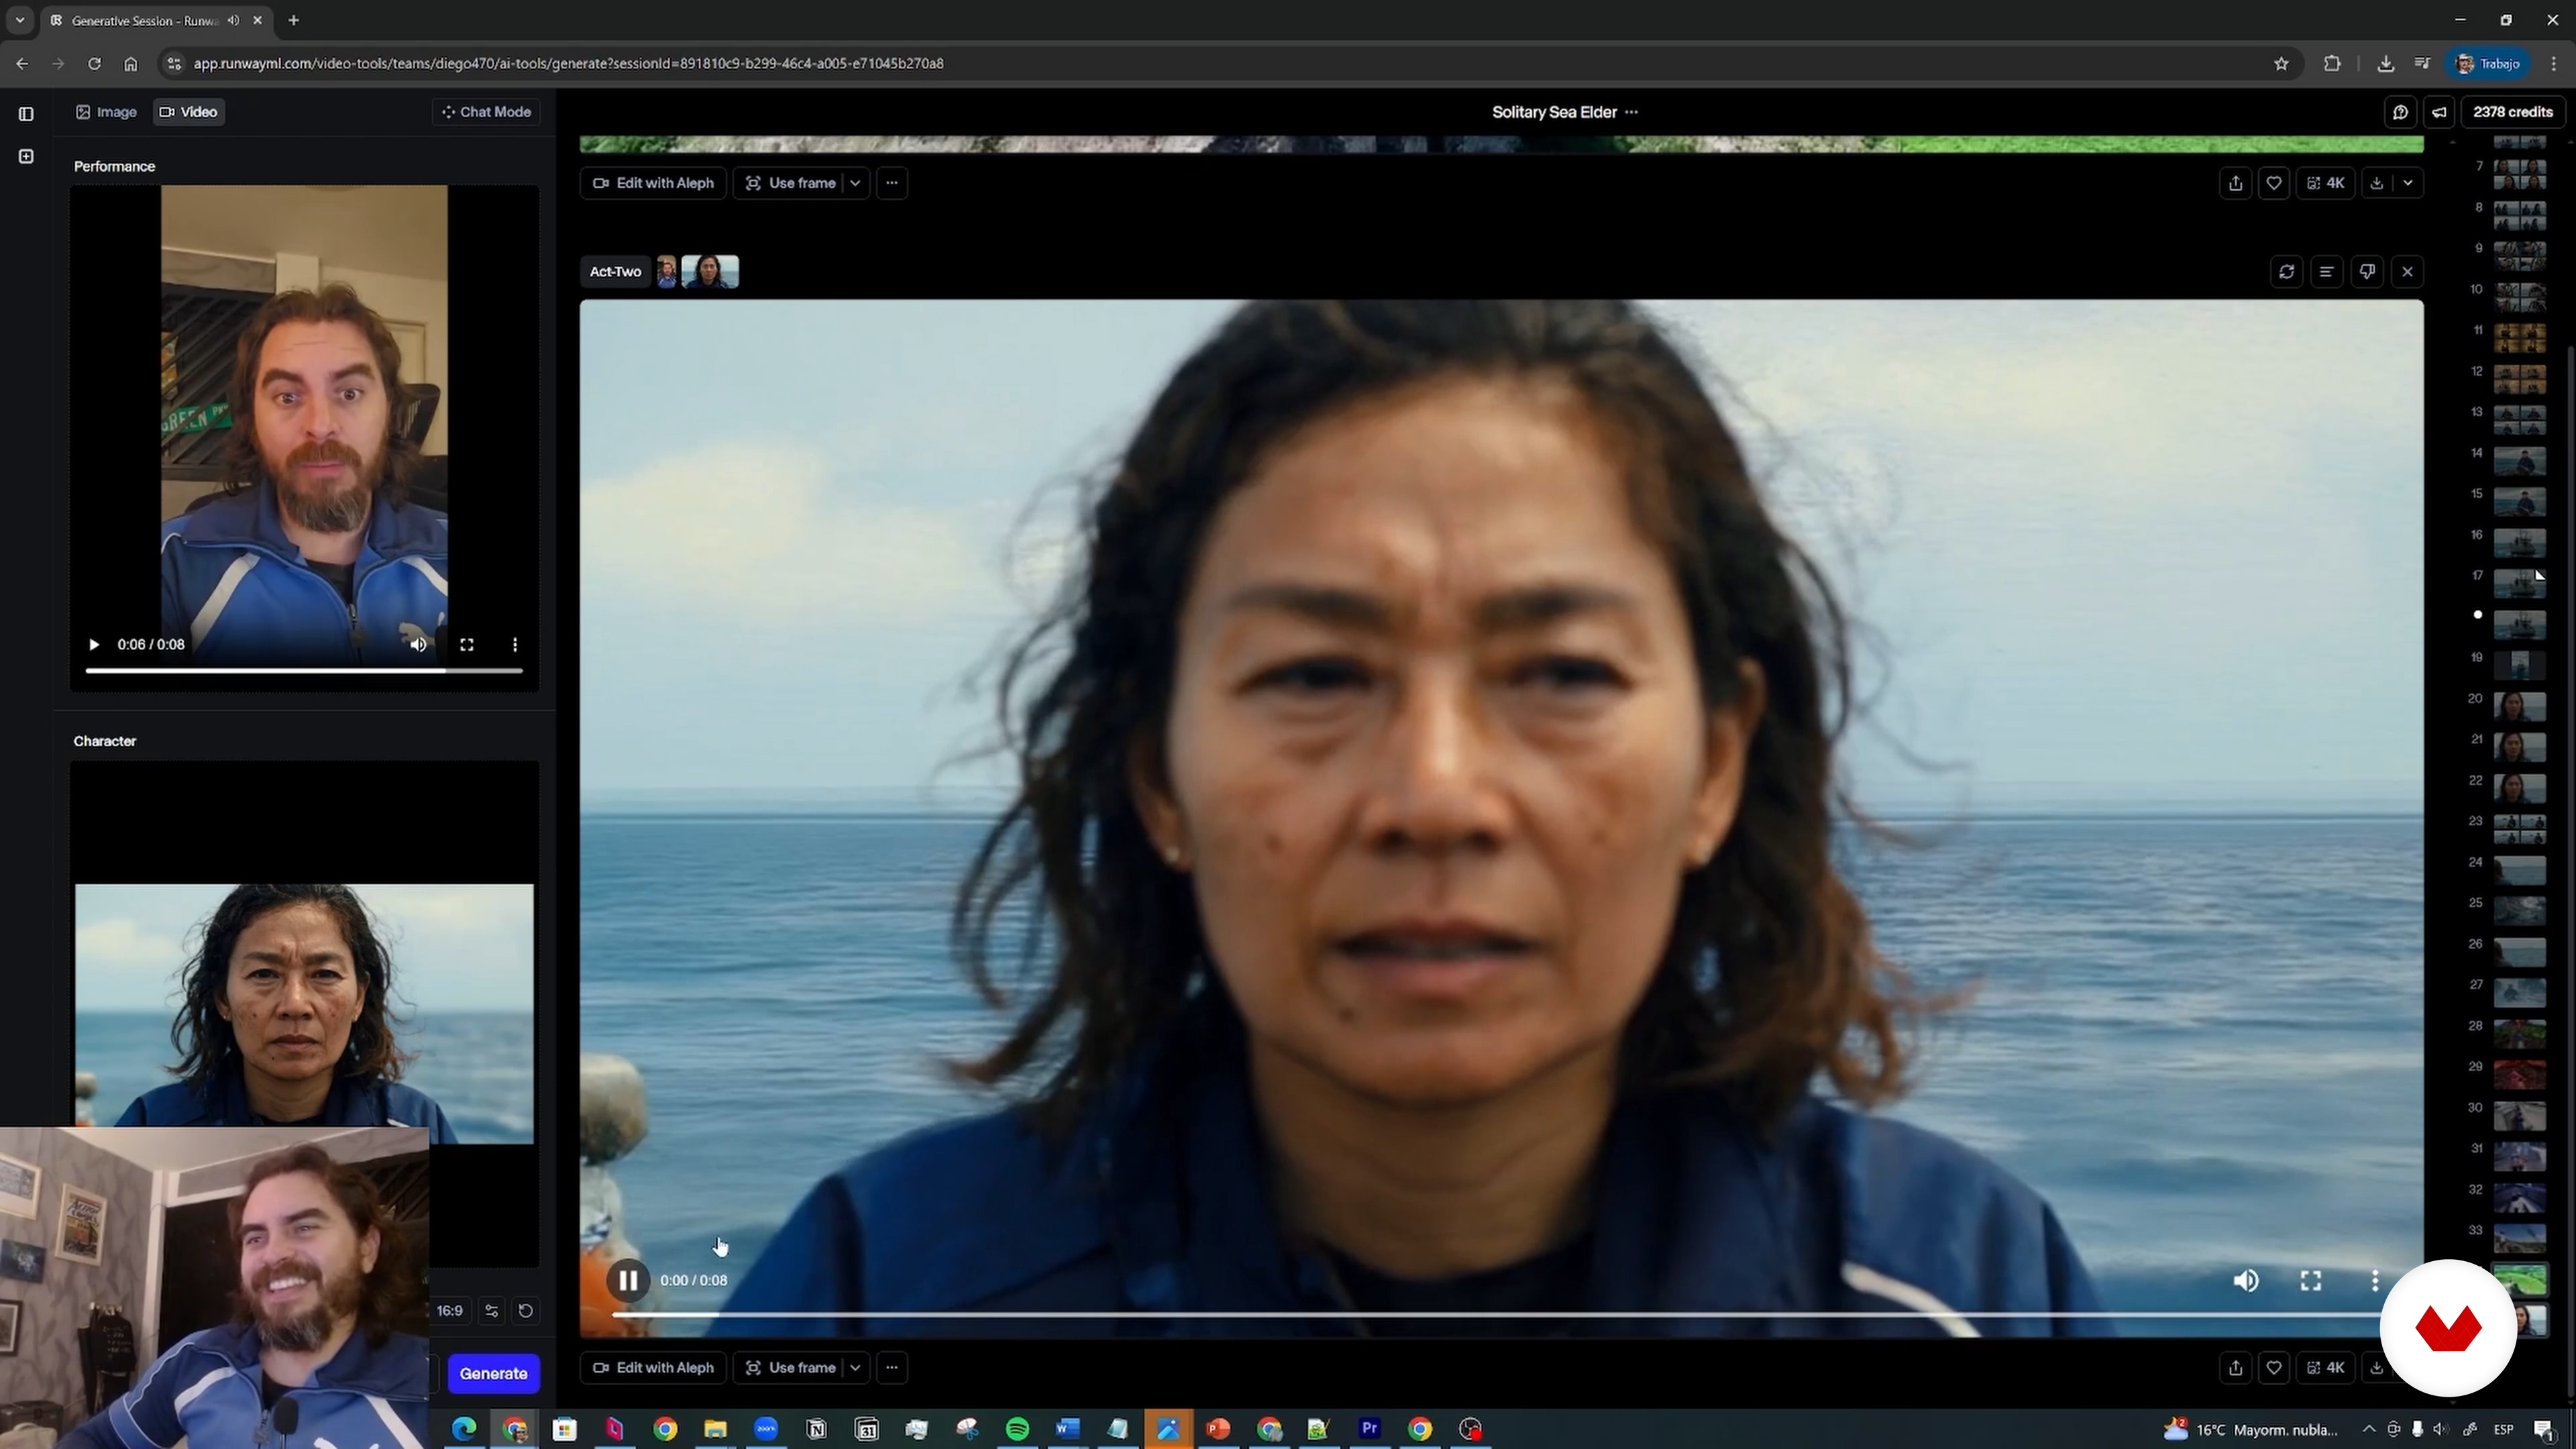The width and height of the screenshot is (2576, 1449).
Task: Share the Act-Two video via bottom share icon
Action: coord(2236,1368)
